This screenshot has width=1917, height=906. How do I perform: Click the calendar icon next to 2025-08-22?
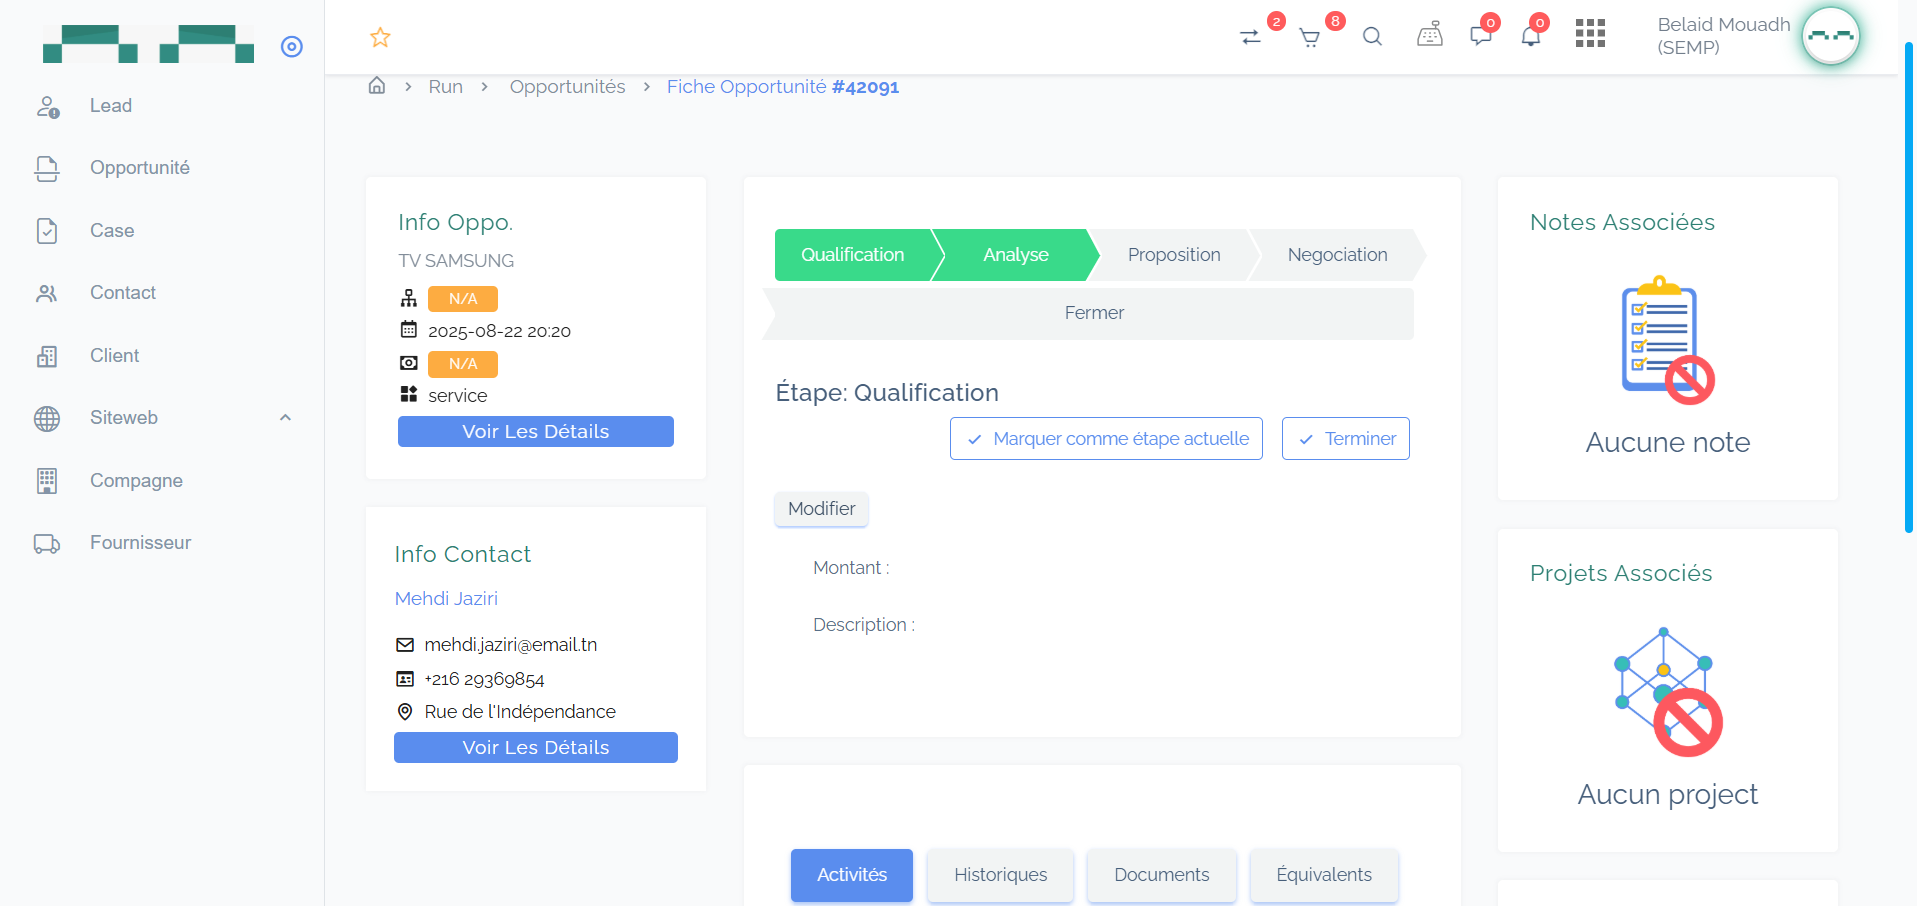pos(409,329)
